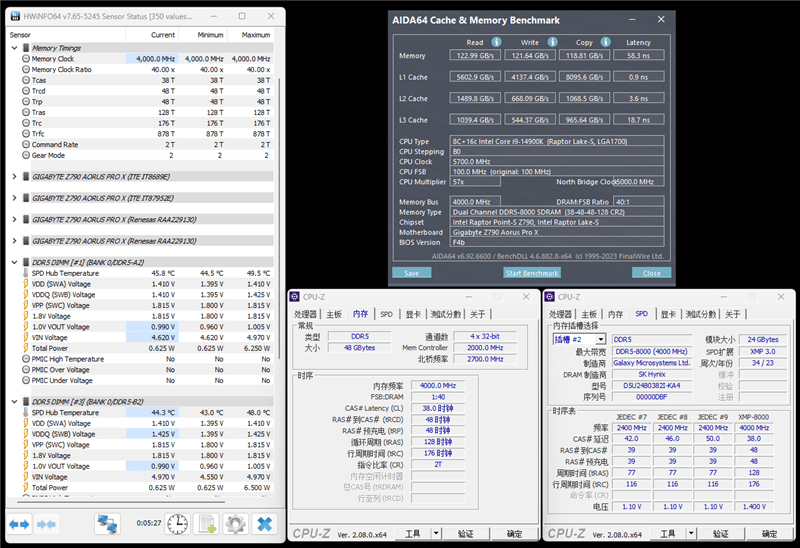800x548 pixels.
Task: Switch to 内存 tab in SPD CPU-Z window
Action: point(615,314)
